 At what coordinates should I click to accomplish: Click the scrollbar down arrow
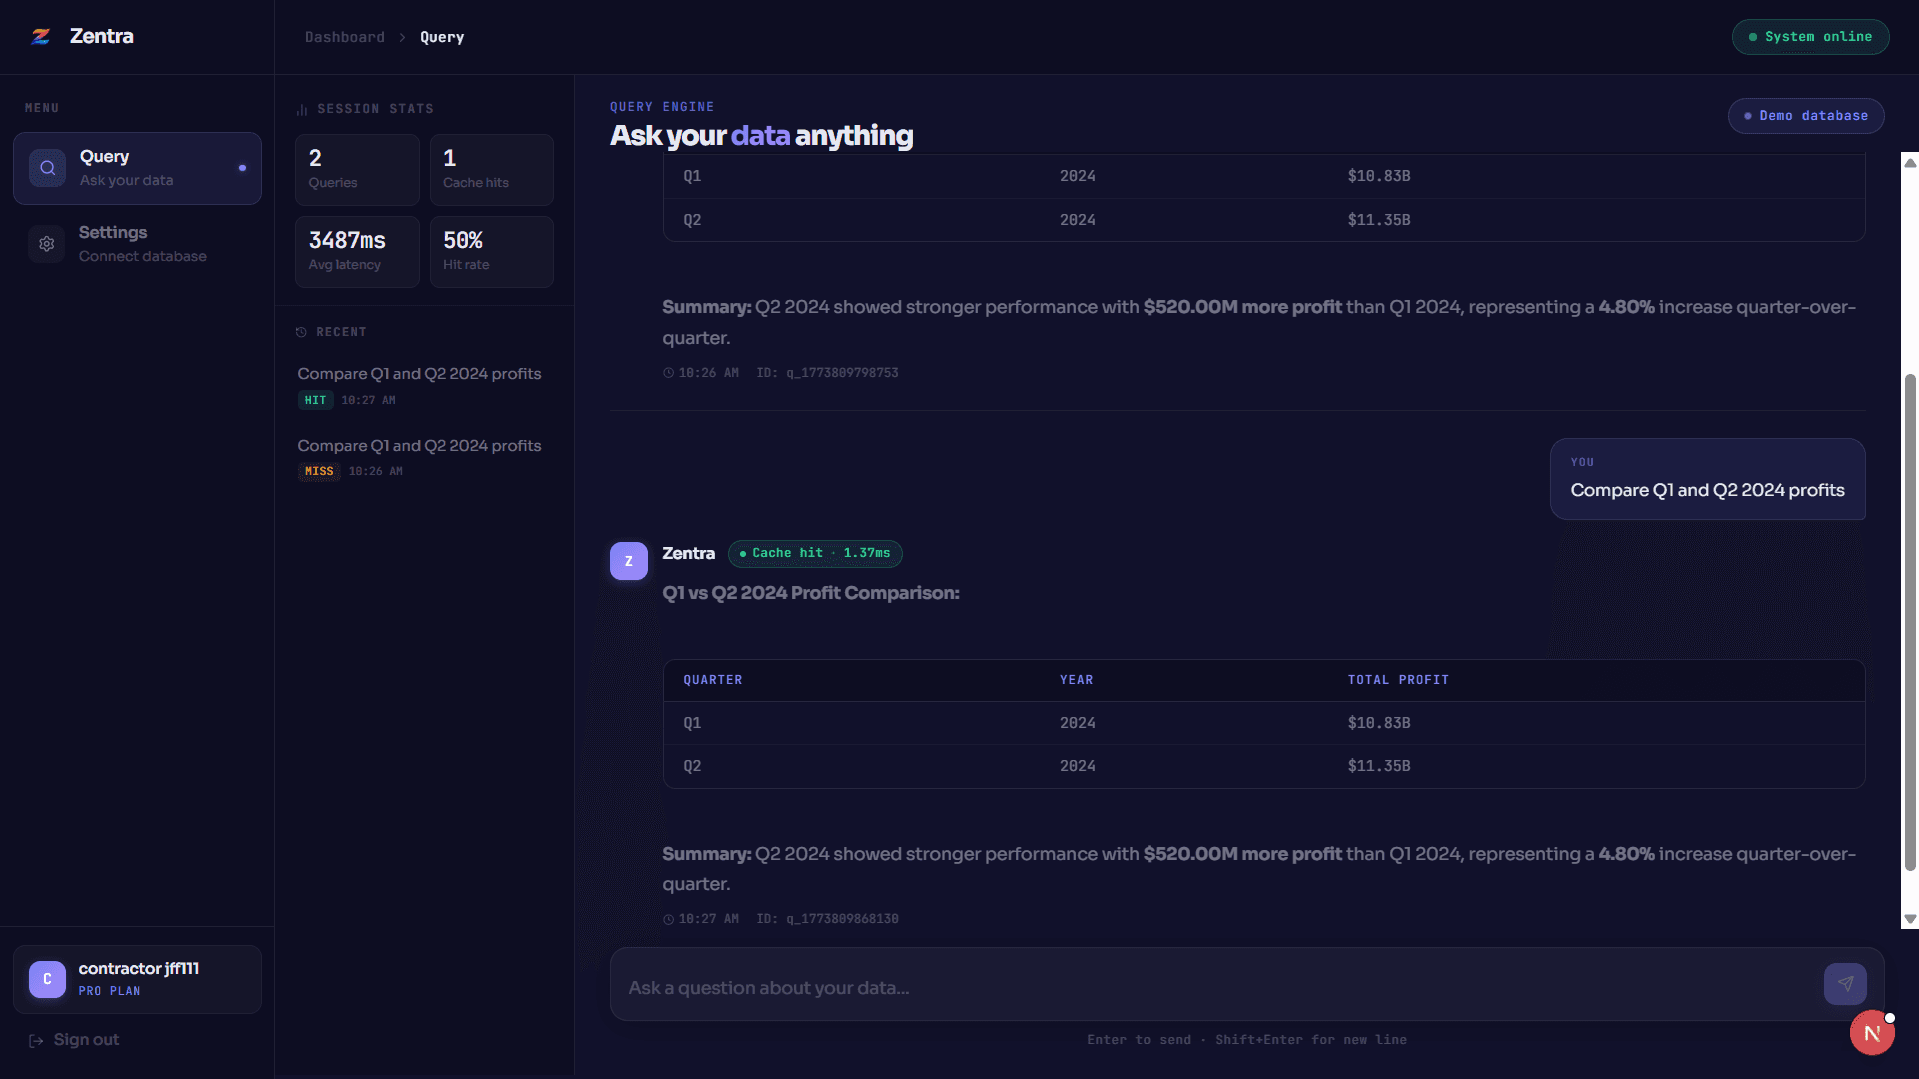[1910, 919]
